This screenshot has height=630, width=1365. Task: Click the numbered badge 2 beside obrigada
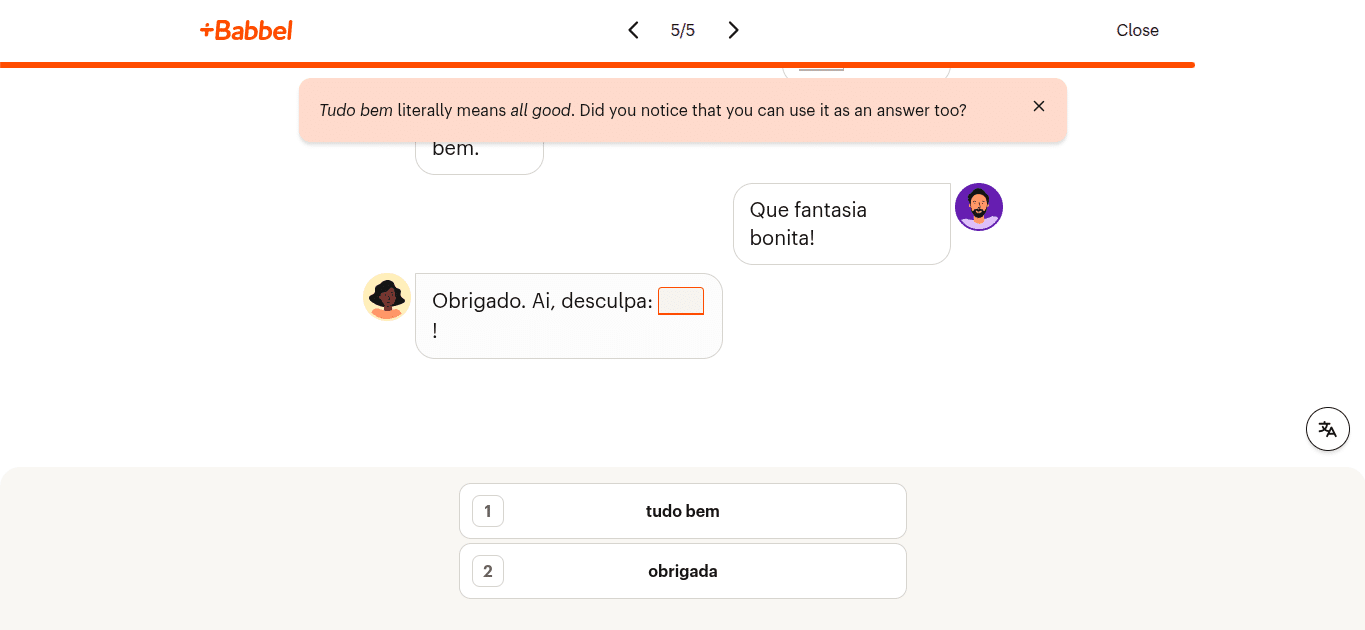pyautogui.click(x=487, y=571)
